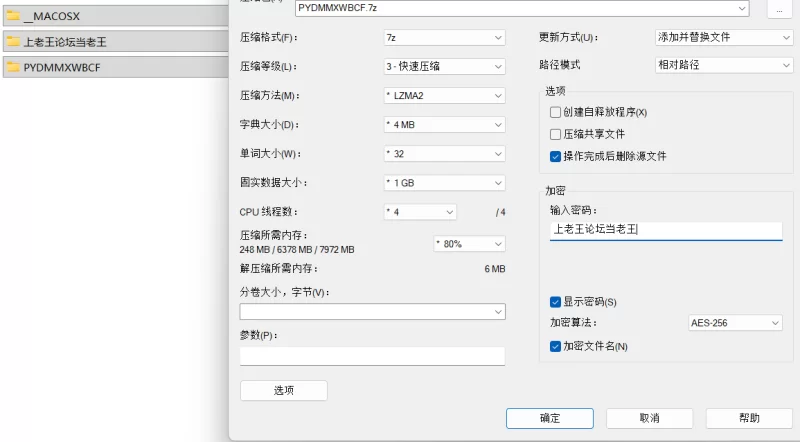This screenshot has height=442, width=800.
Task: Click the _MACOSX folder icon
Action: 13,16
